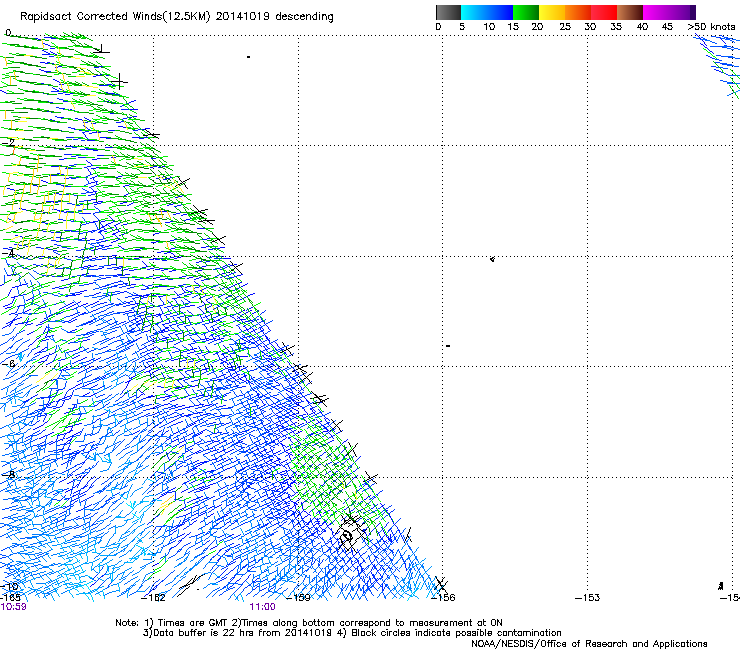Click the small island mark at the -4 latitude line
Image resolution: width=740 pixels, height=650 pixels.
[492, 259]
